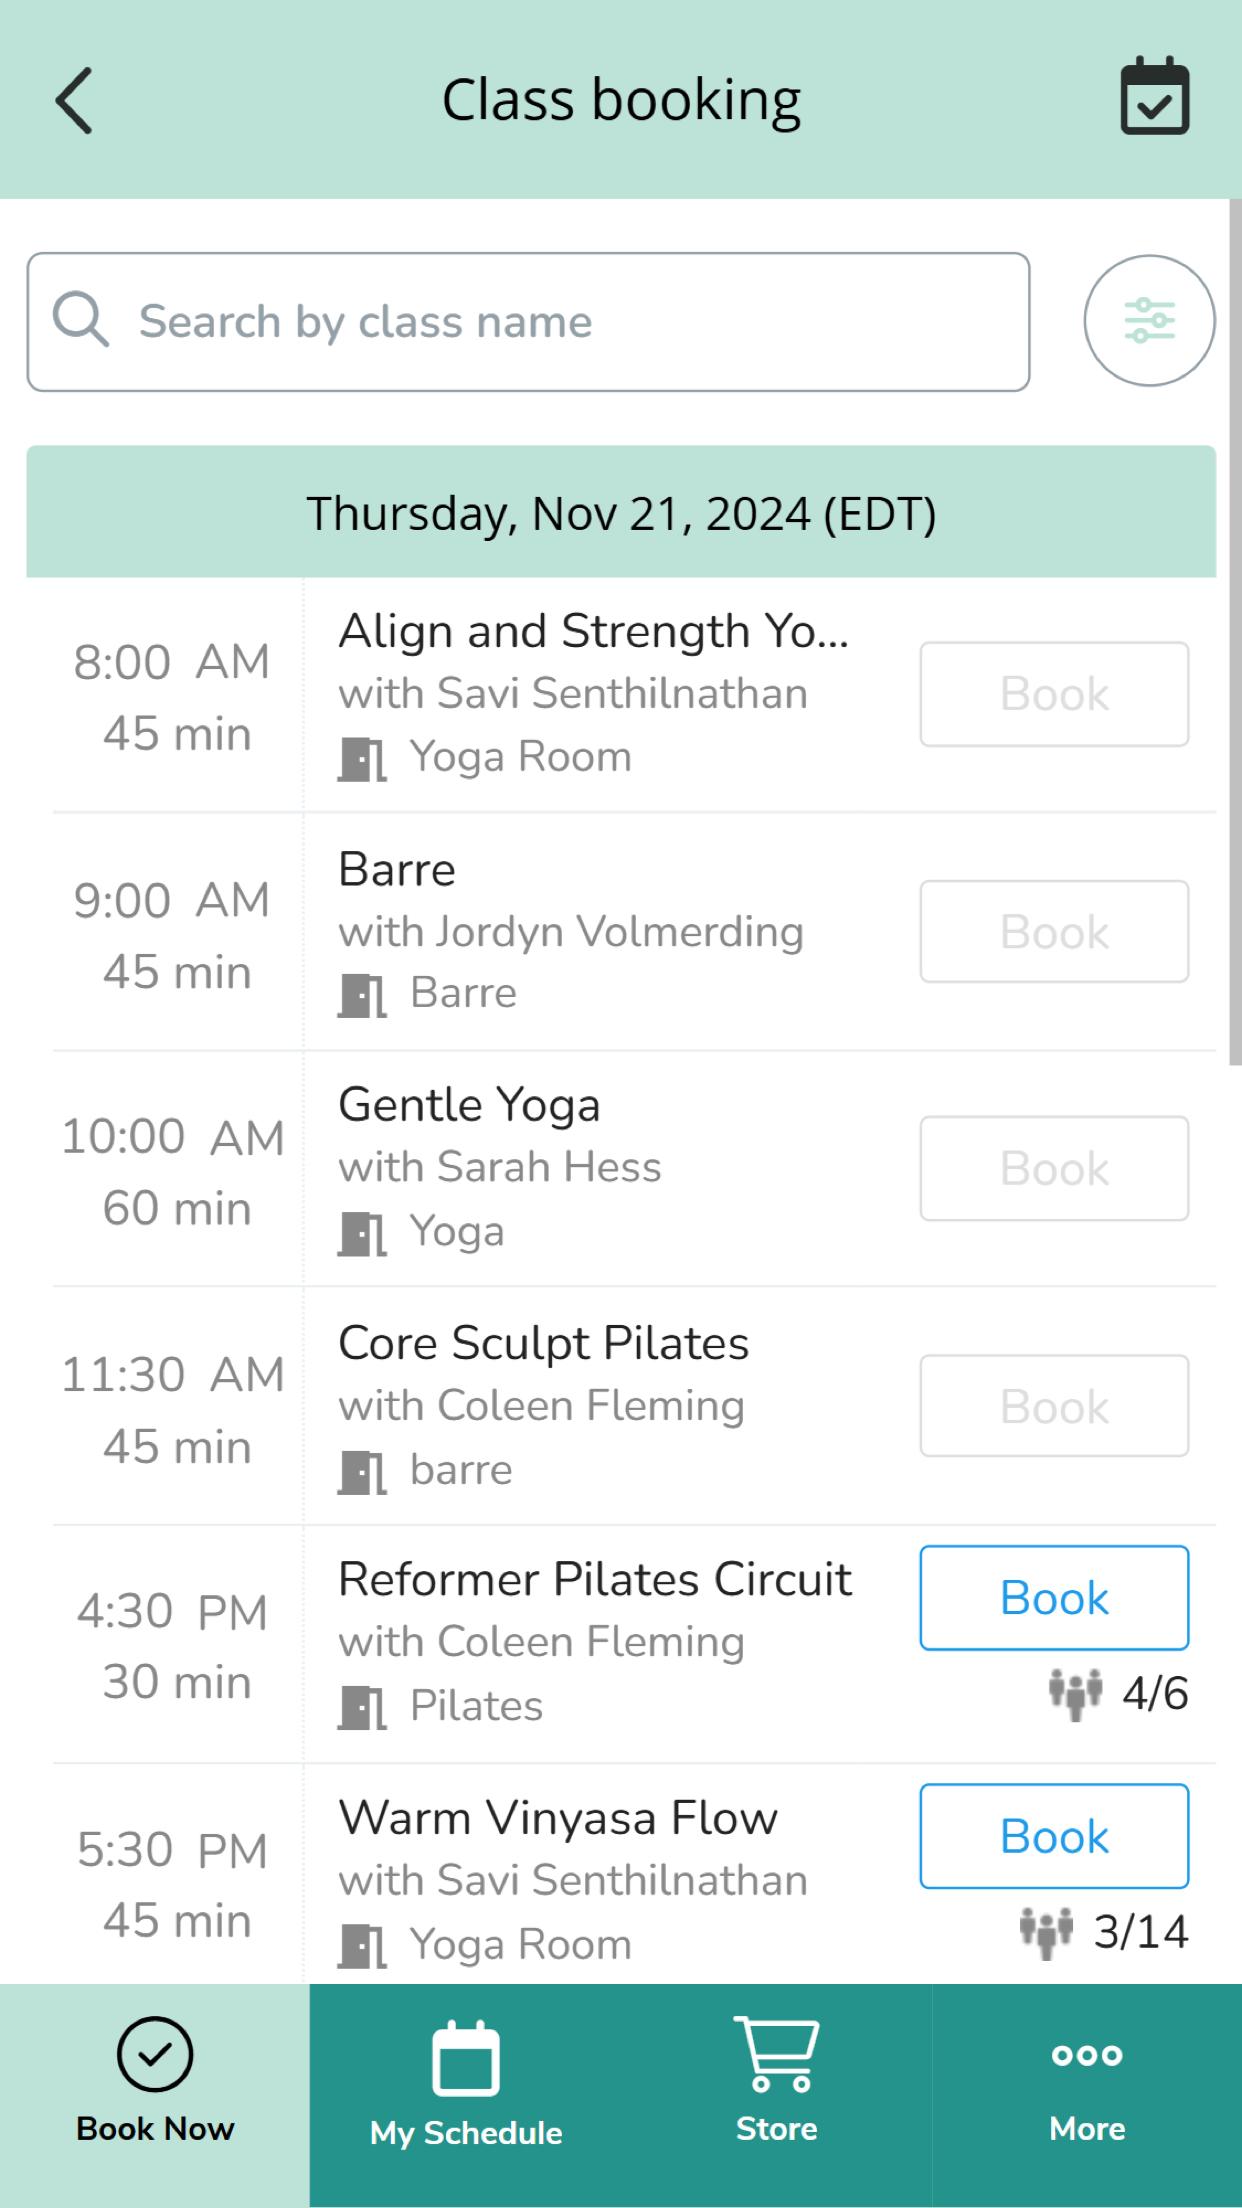
Task: Focus the Search by class name field
Action: (x=528, y=322)
